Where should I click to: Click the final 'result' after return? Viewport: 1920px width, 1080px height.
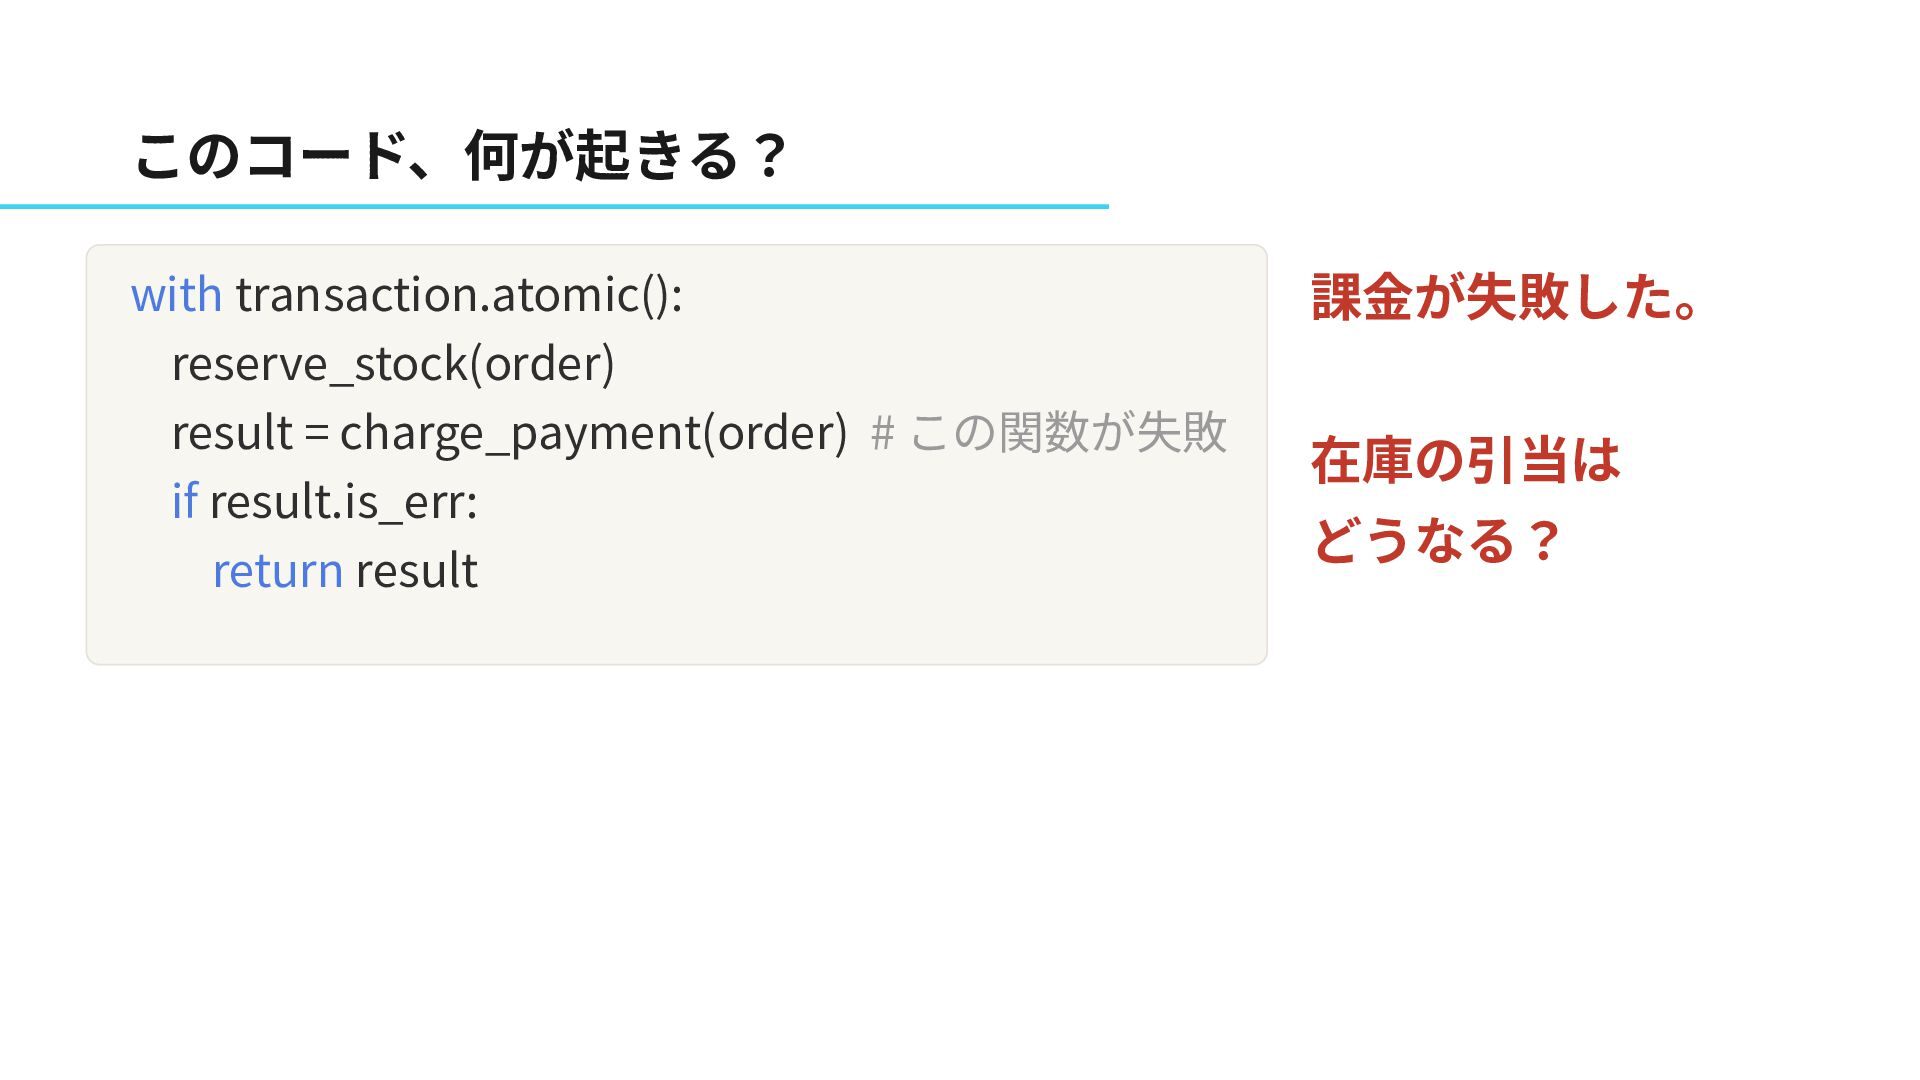coord(417,571)
